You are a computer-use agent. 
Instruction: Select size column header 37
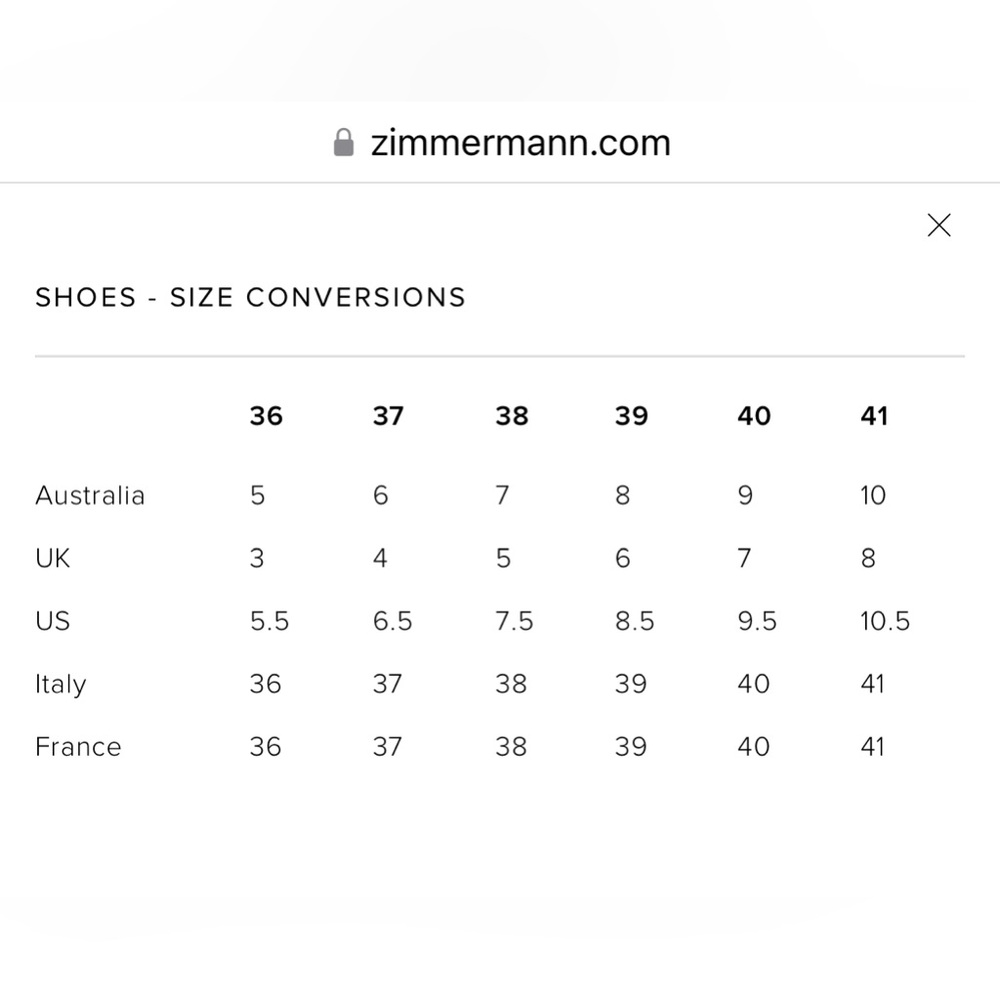click(388, 416)
